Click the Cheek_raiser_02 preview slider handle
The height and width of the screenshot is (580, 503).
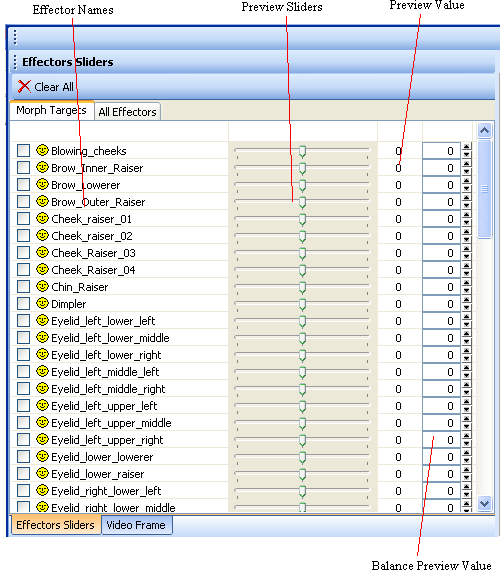(302, 236)
